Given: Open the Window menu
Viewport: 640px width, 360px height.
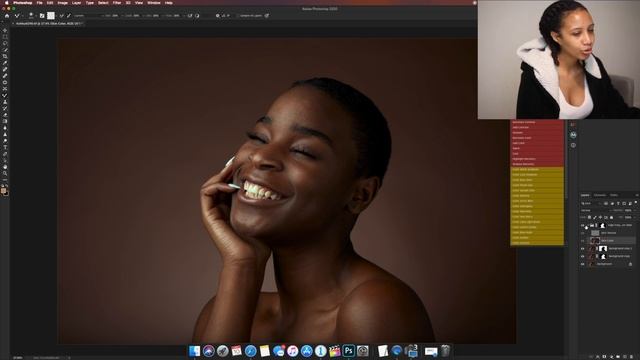Looking at the screenshot, I should (154, 2).
